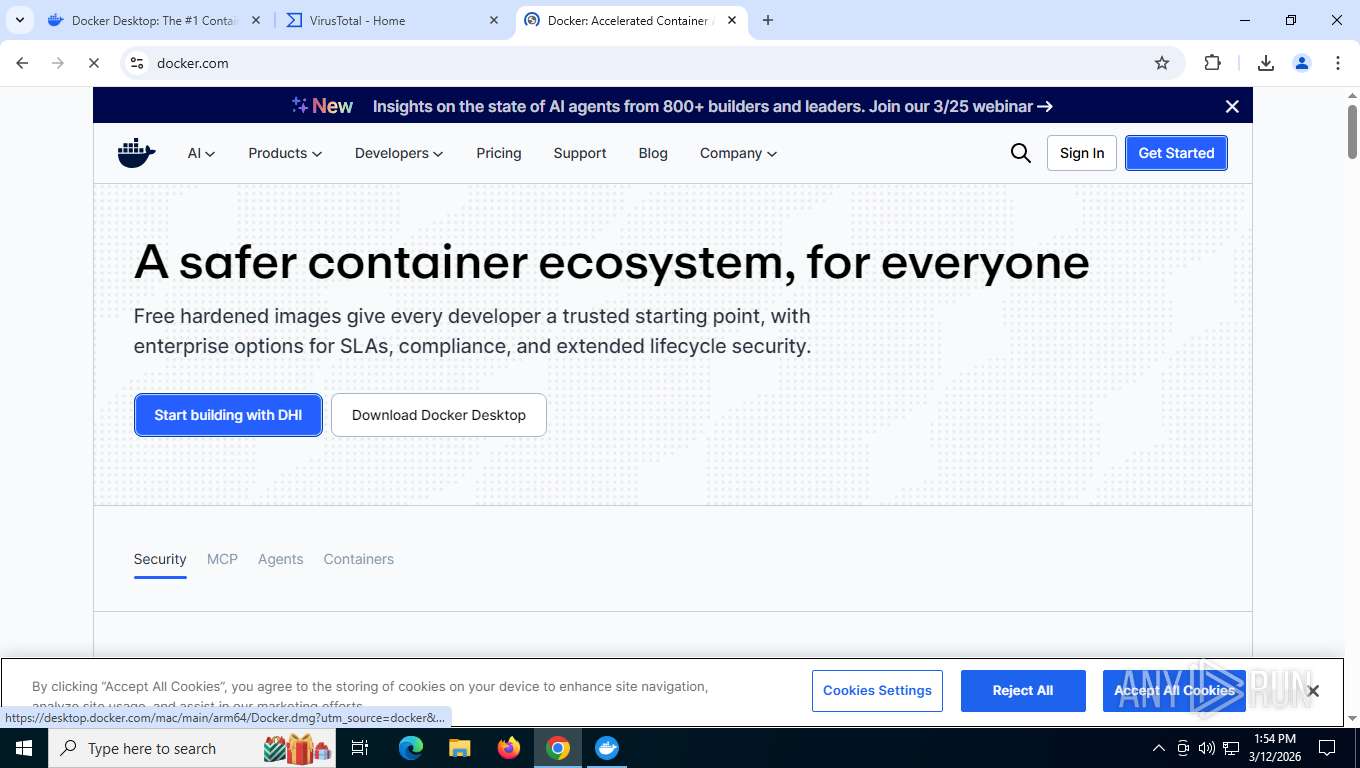Open Chrome extensions puzzle icon
The width and height of the screenshot is (1360, 768).
click(x=1212, y=63)
